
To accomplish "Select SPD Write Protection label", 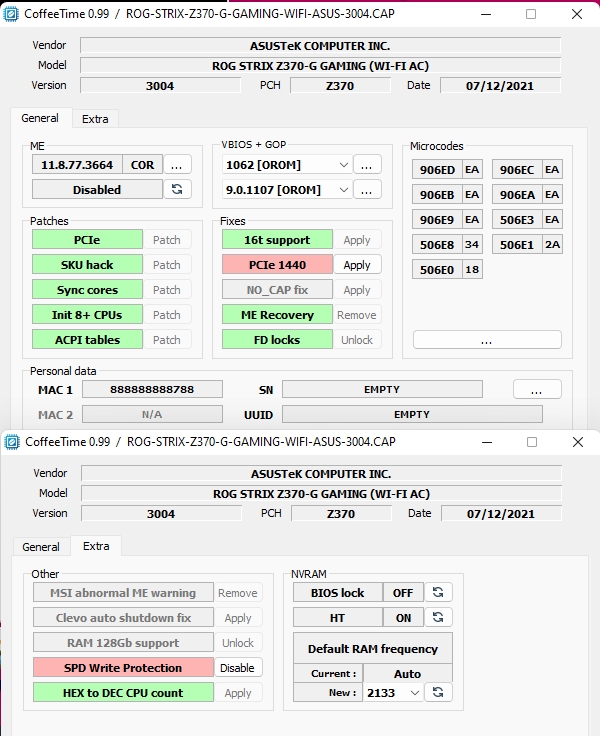I will click(123, 667).
